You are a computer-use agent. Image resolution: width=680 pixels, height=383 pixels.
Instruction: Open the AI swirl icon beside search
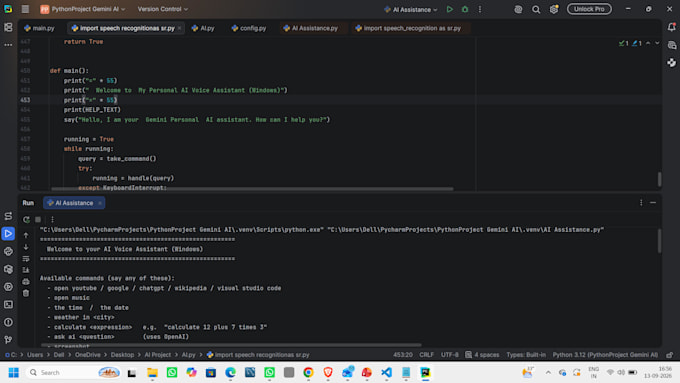[x=518, y=9]
